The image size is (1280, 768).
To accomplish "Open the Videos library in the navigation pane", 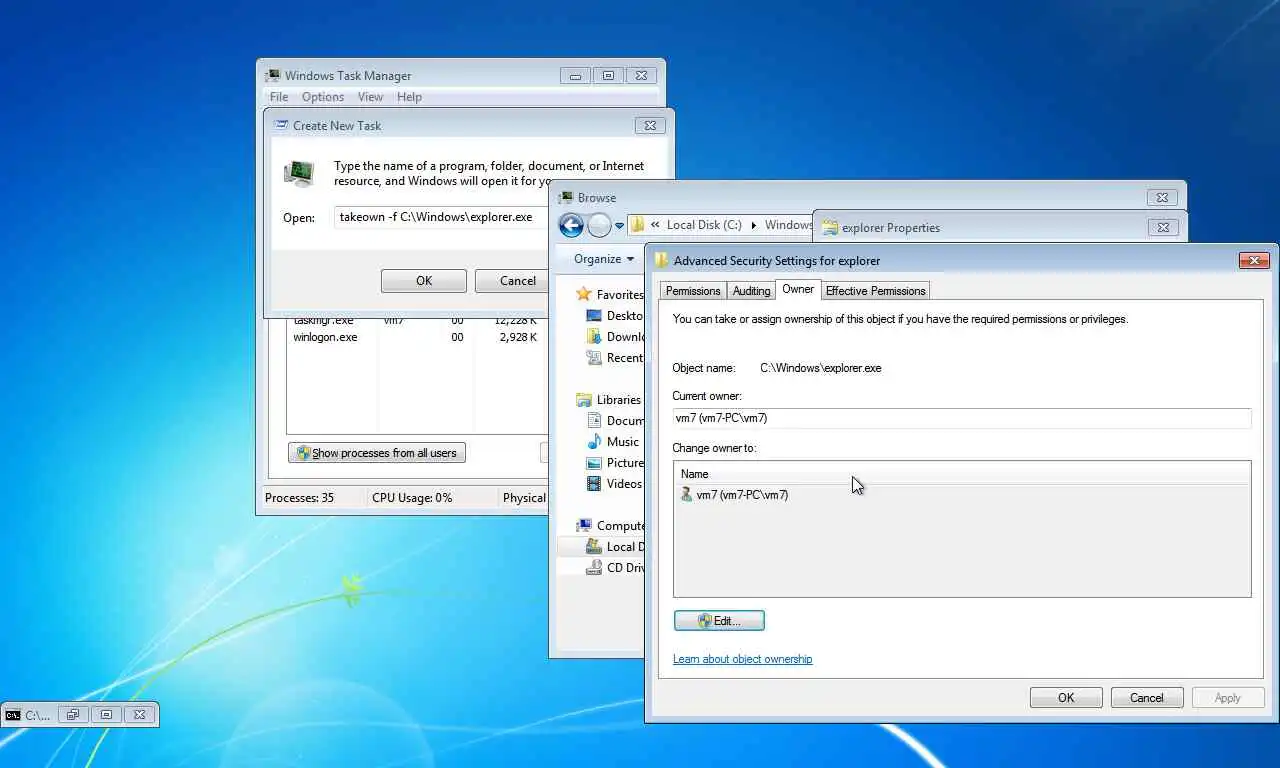I will coord(614,483).
